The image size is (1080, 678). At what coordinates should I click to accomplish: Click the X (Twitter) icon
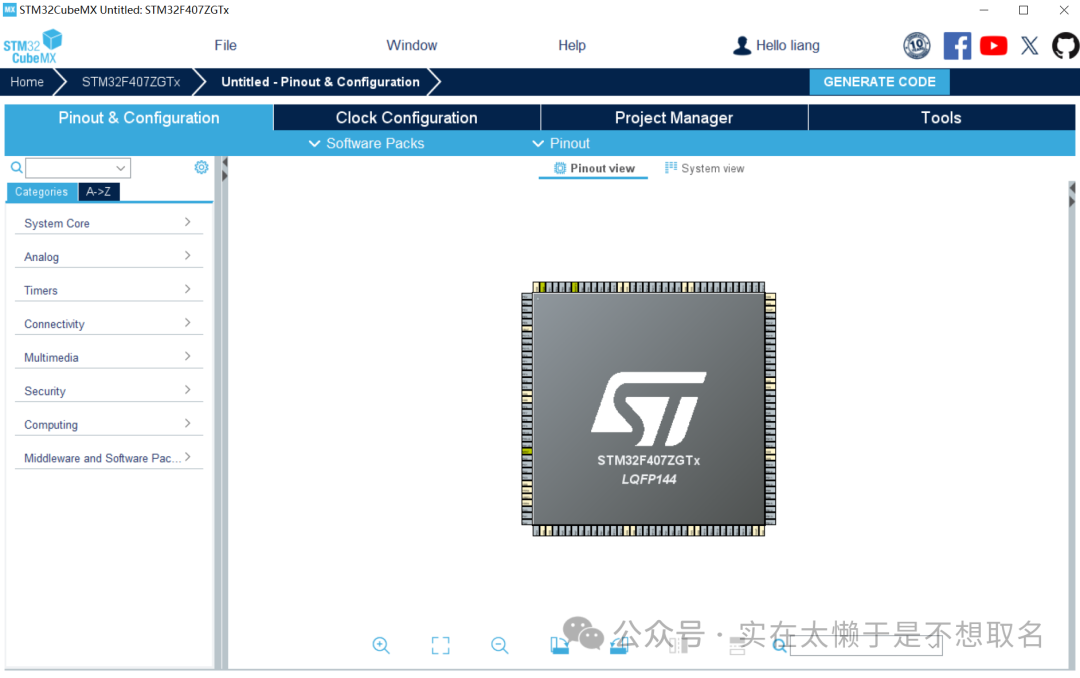(x=1029, y=46)
